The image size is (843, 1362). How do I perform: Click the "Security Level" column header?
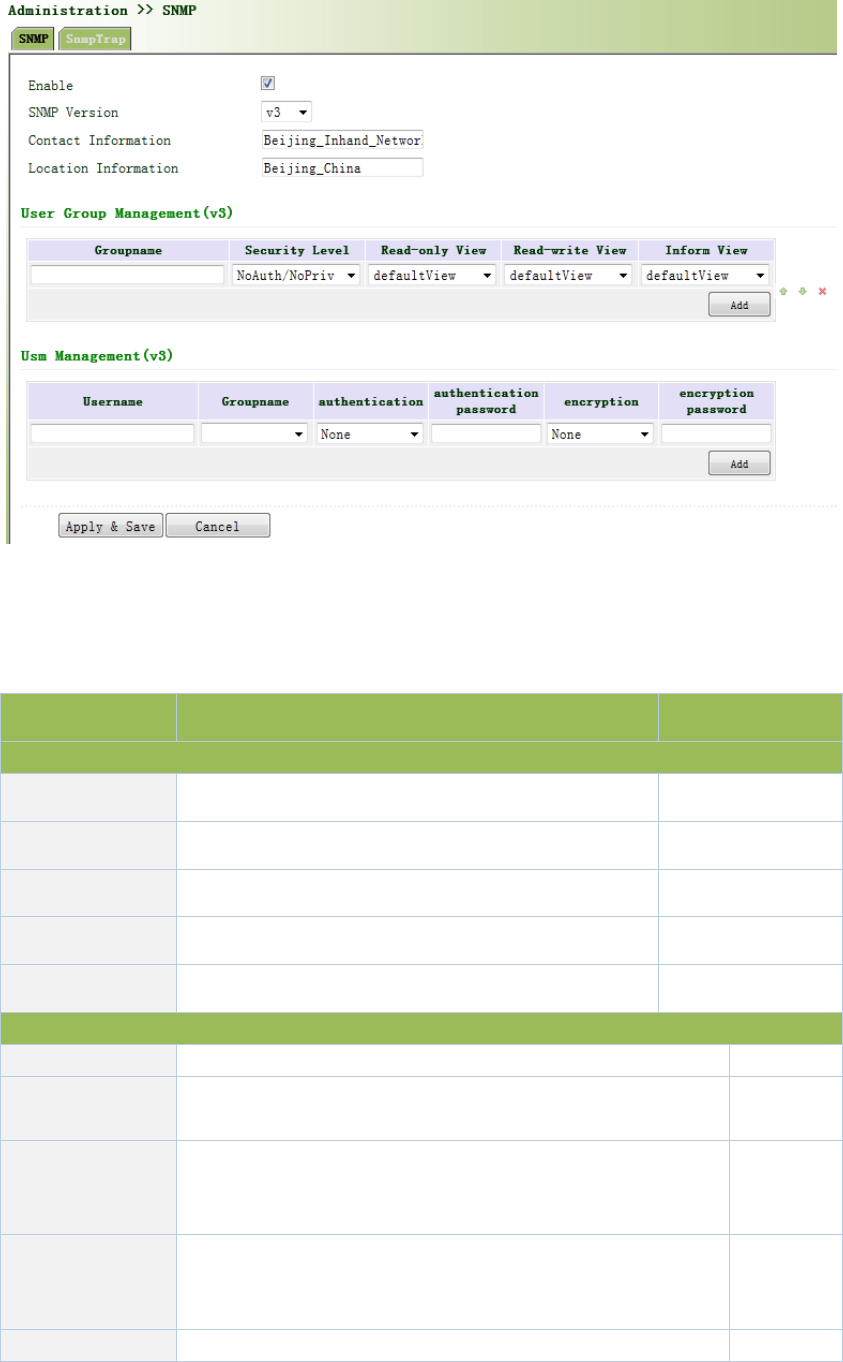coord(297,250)
